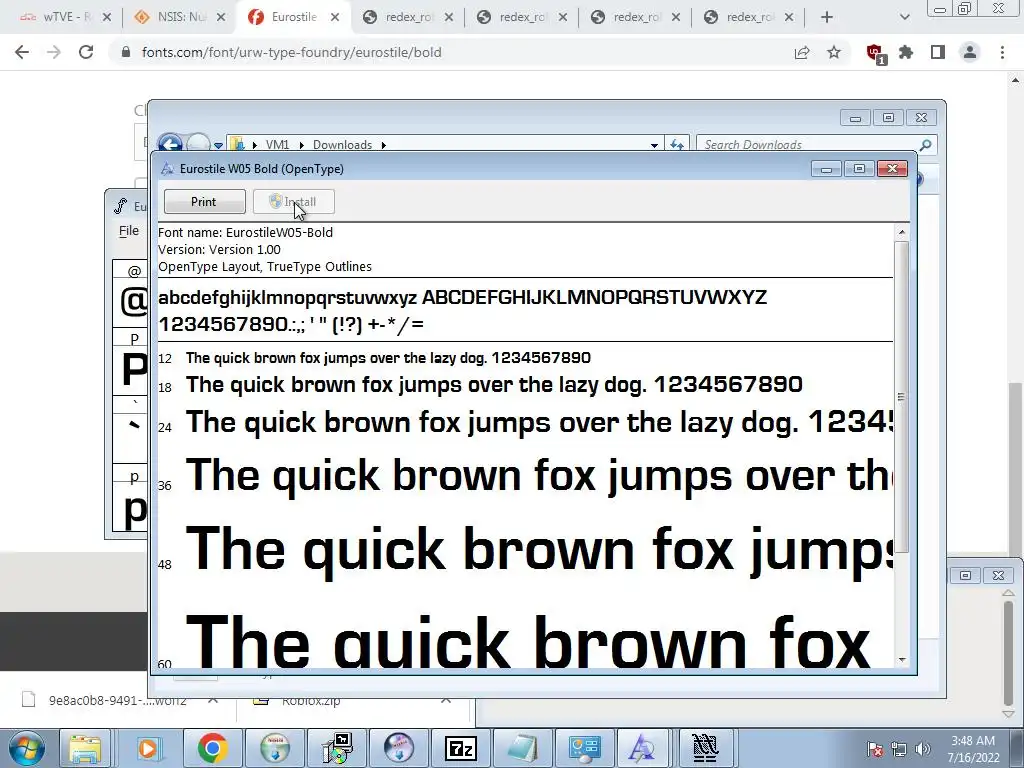1024x768 pixels.
Task: Reload the fonts.com page
Action: click(x=86, y=52)
